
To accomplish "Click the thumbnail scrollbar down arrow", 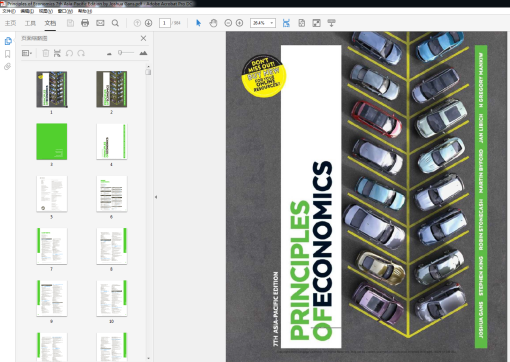I will [x=148, y=358].
